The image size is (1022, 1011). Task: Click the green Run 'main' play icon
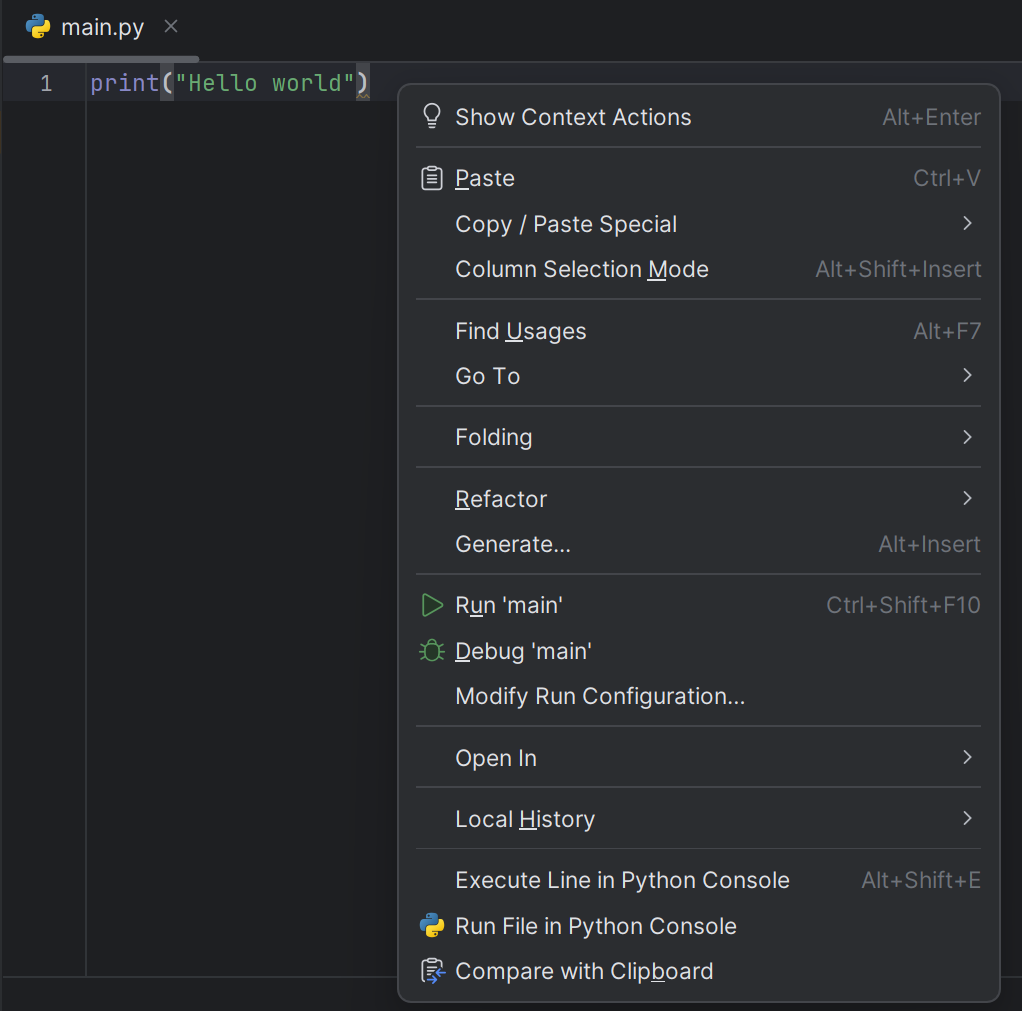click(x=432, y=605)
